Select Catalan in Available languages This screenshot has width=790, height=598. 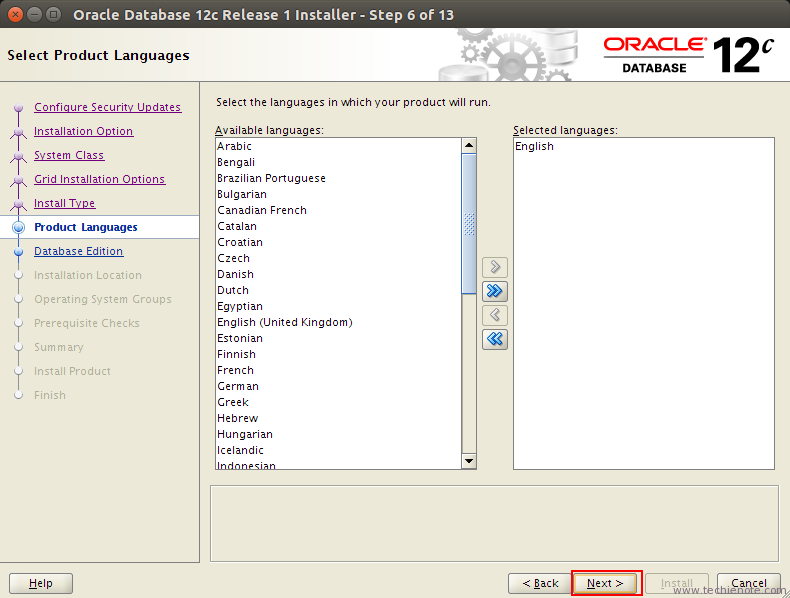pos(338,226)
